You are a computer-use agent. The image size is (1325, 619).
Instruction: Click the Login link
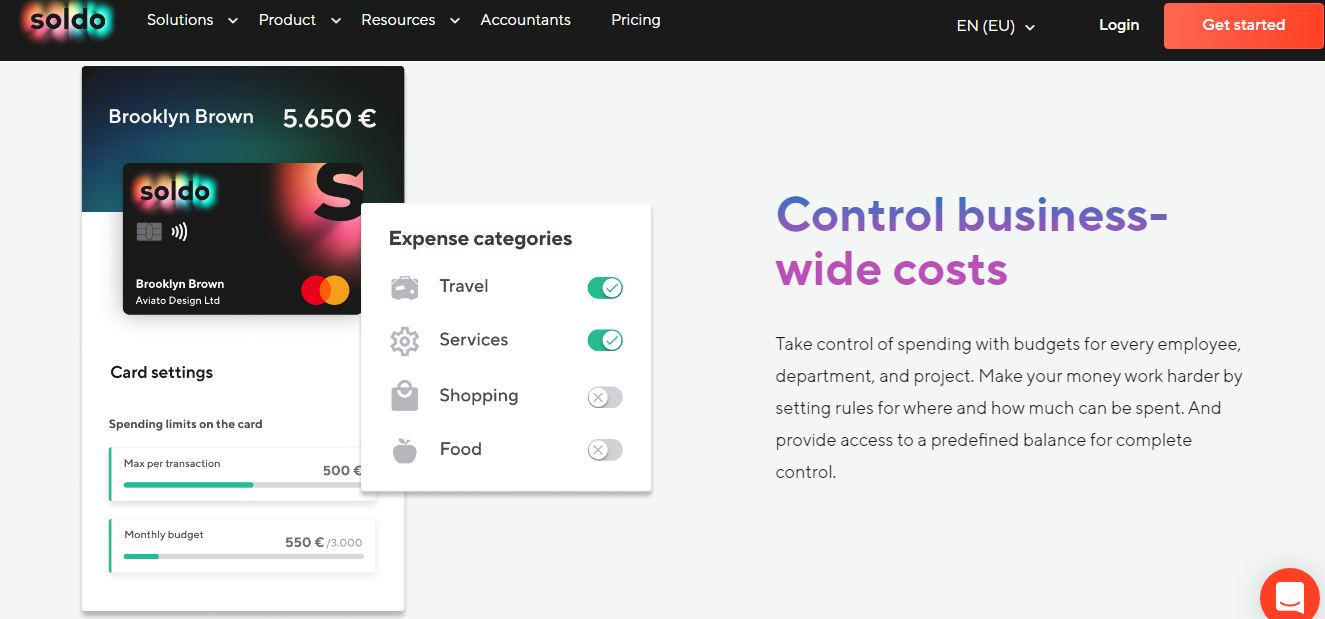coord(1119,25)
